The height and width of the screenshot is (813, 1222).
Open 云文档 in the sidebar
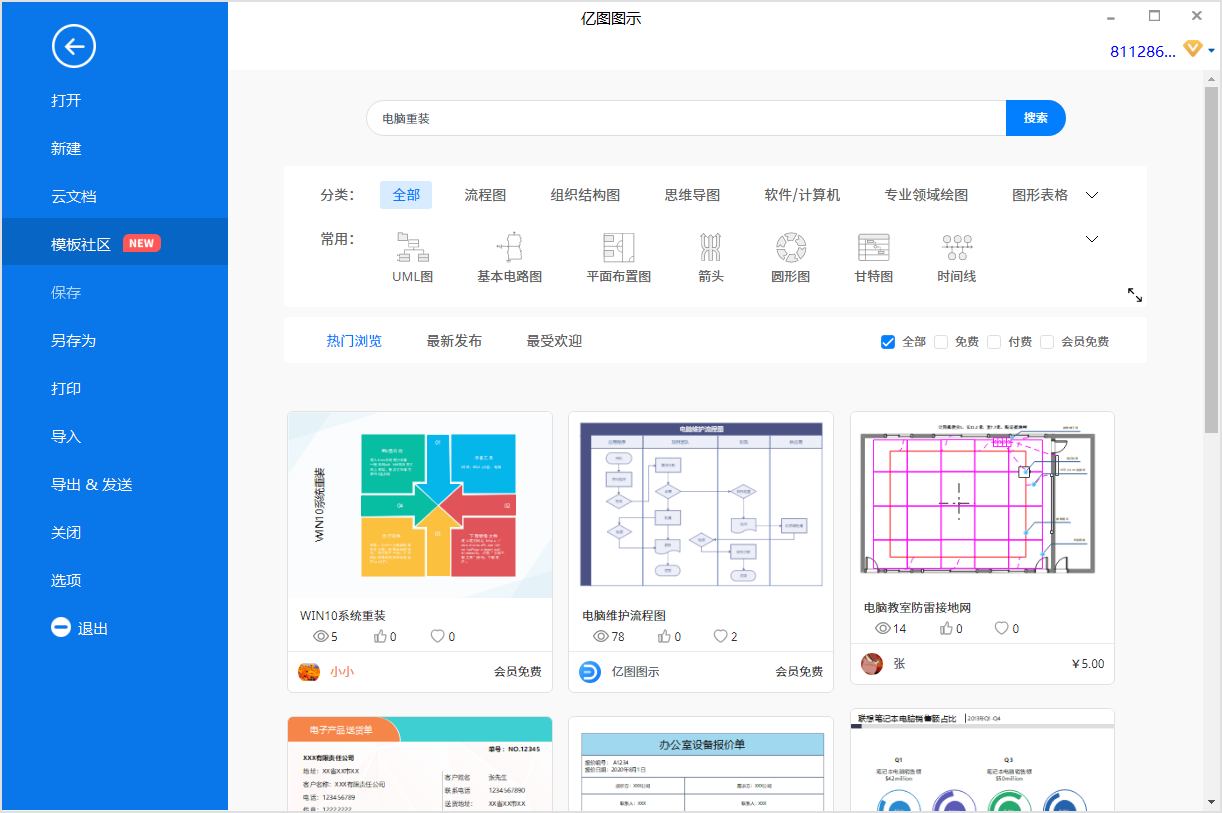pyautogui.click(x=74, y=196)
